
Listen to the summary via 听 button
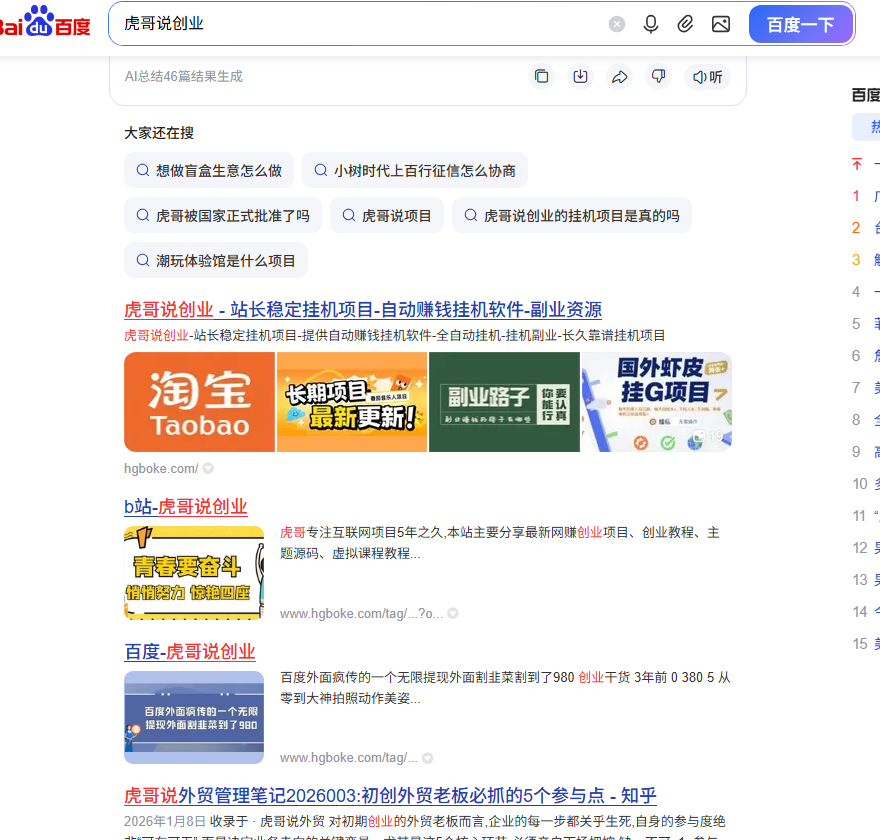[x=707, y=76]
